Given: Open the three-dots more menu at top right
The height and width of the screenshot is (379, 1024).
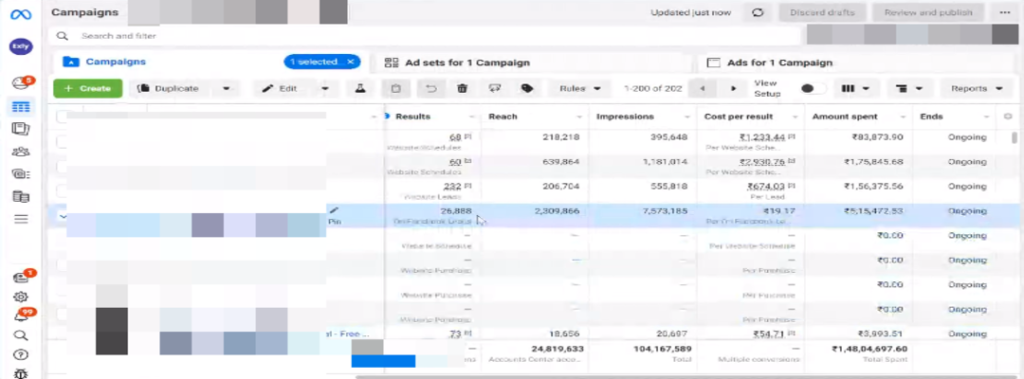Looking at the screenshot, I should click(x=1004, y=12).
